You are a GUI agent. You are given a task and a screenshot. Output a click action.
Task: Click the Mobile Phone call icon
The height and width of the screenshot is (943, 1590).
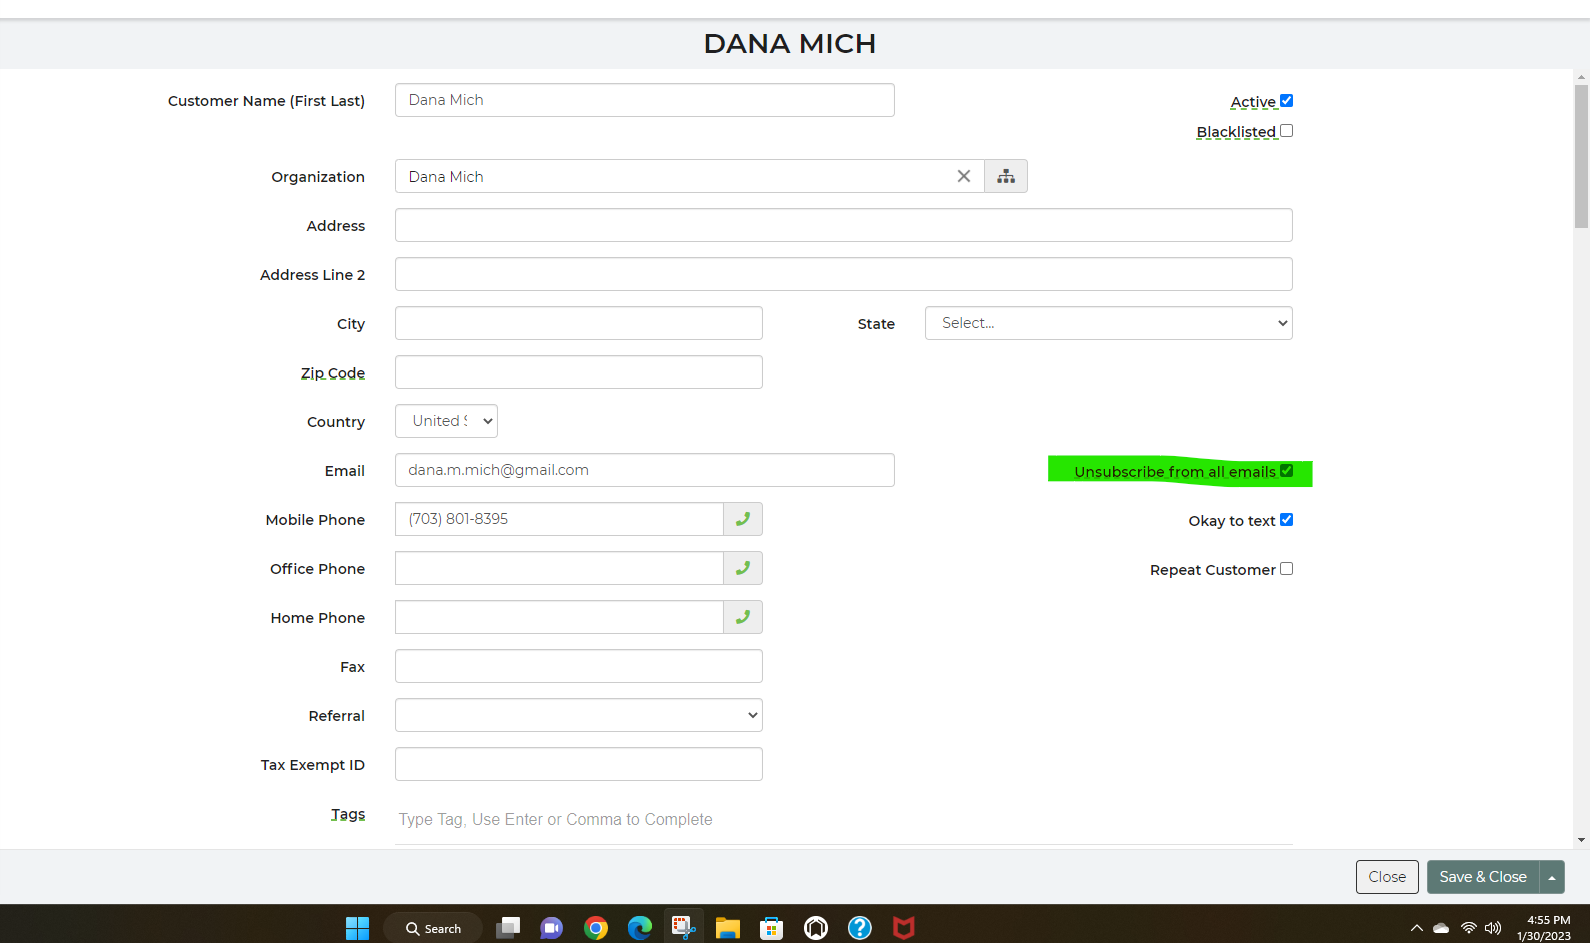tap(743, 519)
